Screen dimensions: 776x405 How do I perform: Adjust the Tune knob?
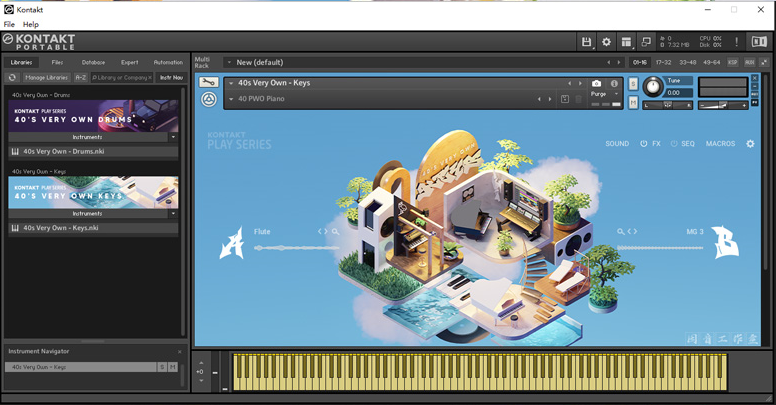653,87
